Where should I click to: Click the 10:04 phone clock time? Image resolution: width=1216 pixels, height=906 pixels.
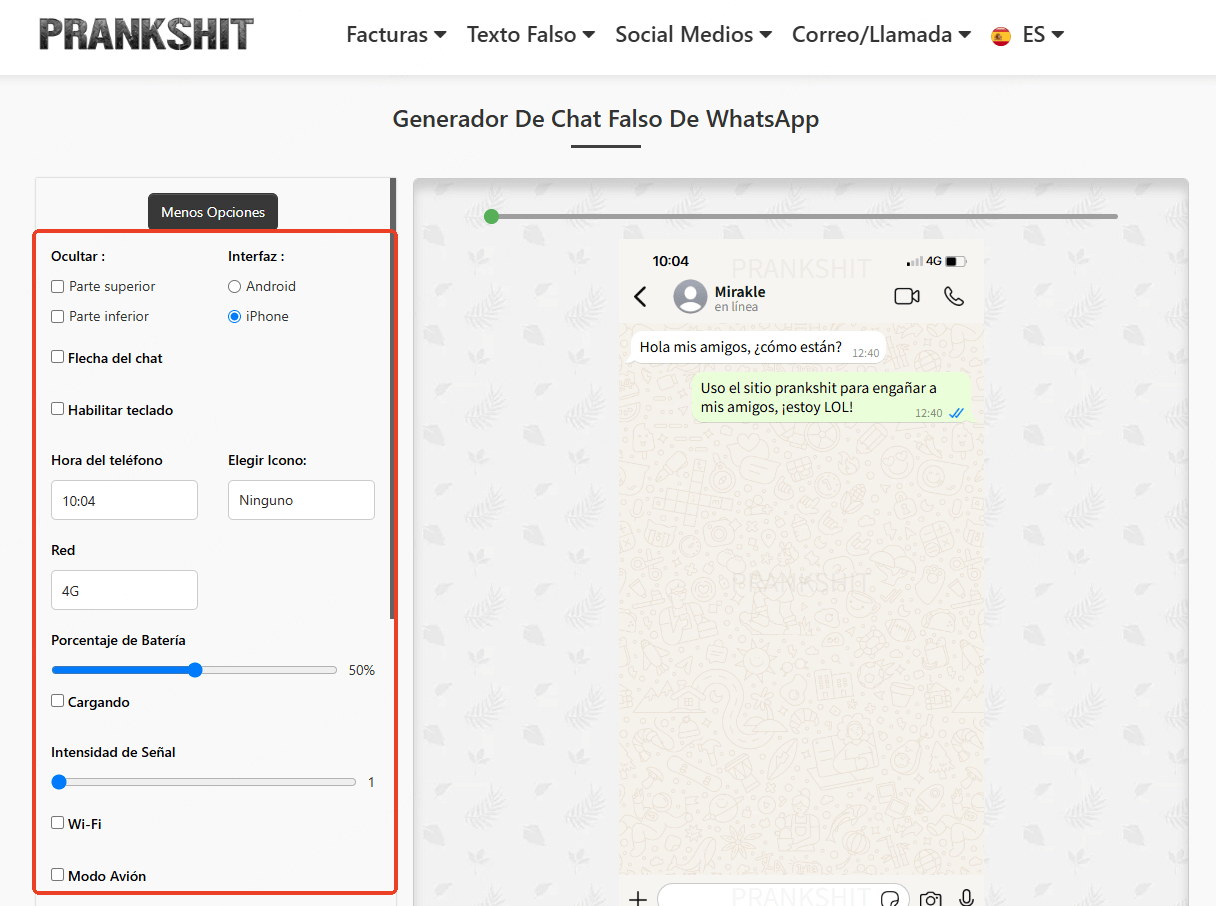click(670, 261)
